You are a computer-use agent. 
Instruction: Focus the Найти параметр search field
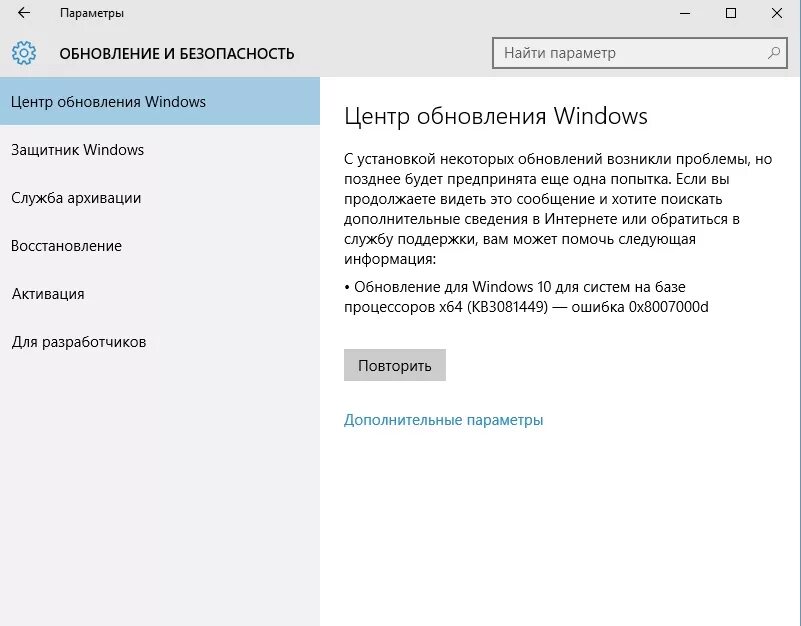coord(640,53)
